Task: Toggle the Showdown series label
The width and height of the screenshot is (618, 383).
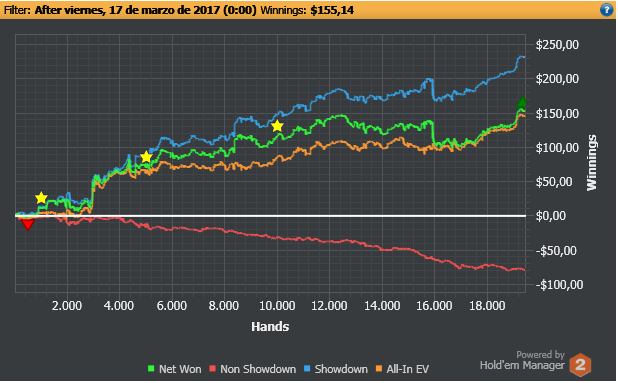Action: click(341, 369)
